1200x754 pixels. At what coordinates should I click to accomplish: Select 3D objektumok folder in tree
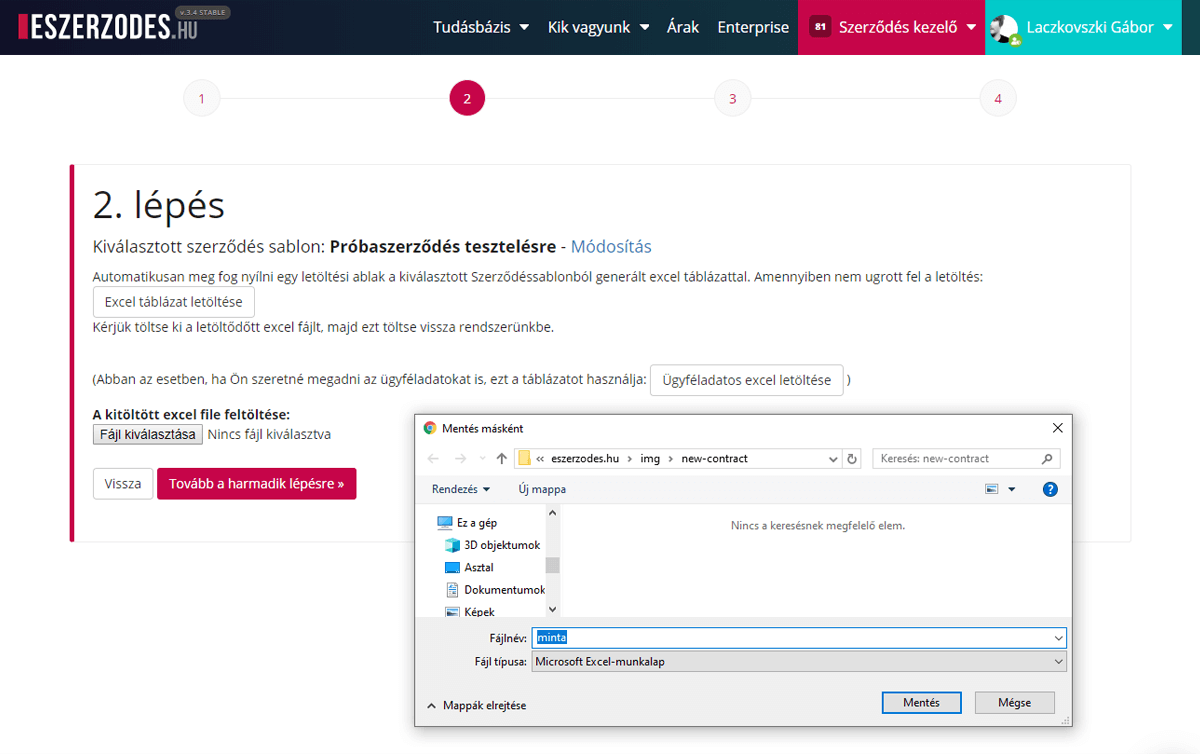pyautogui.click(x=501, y=545)
